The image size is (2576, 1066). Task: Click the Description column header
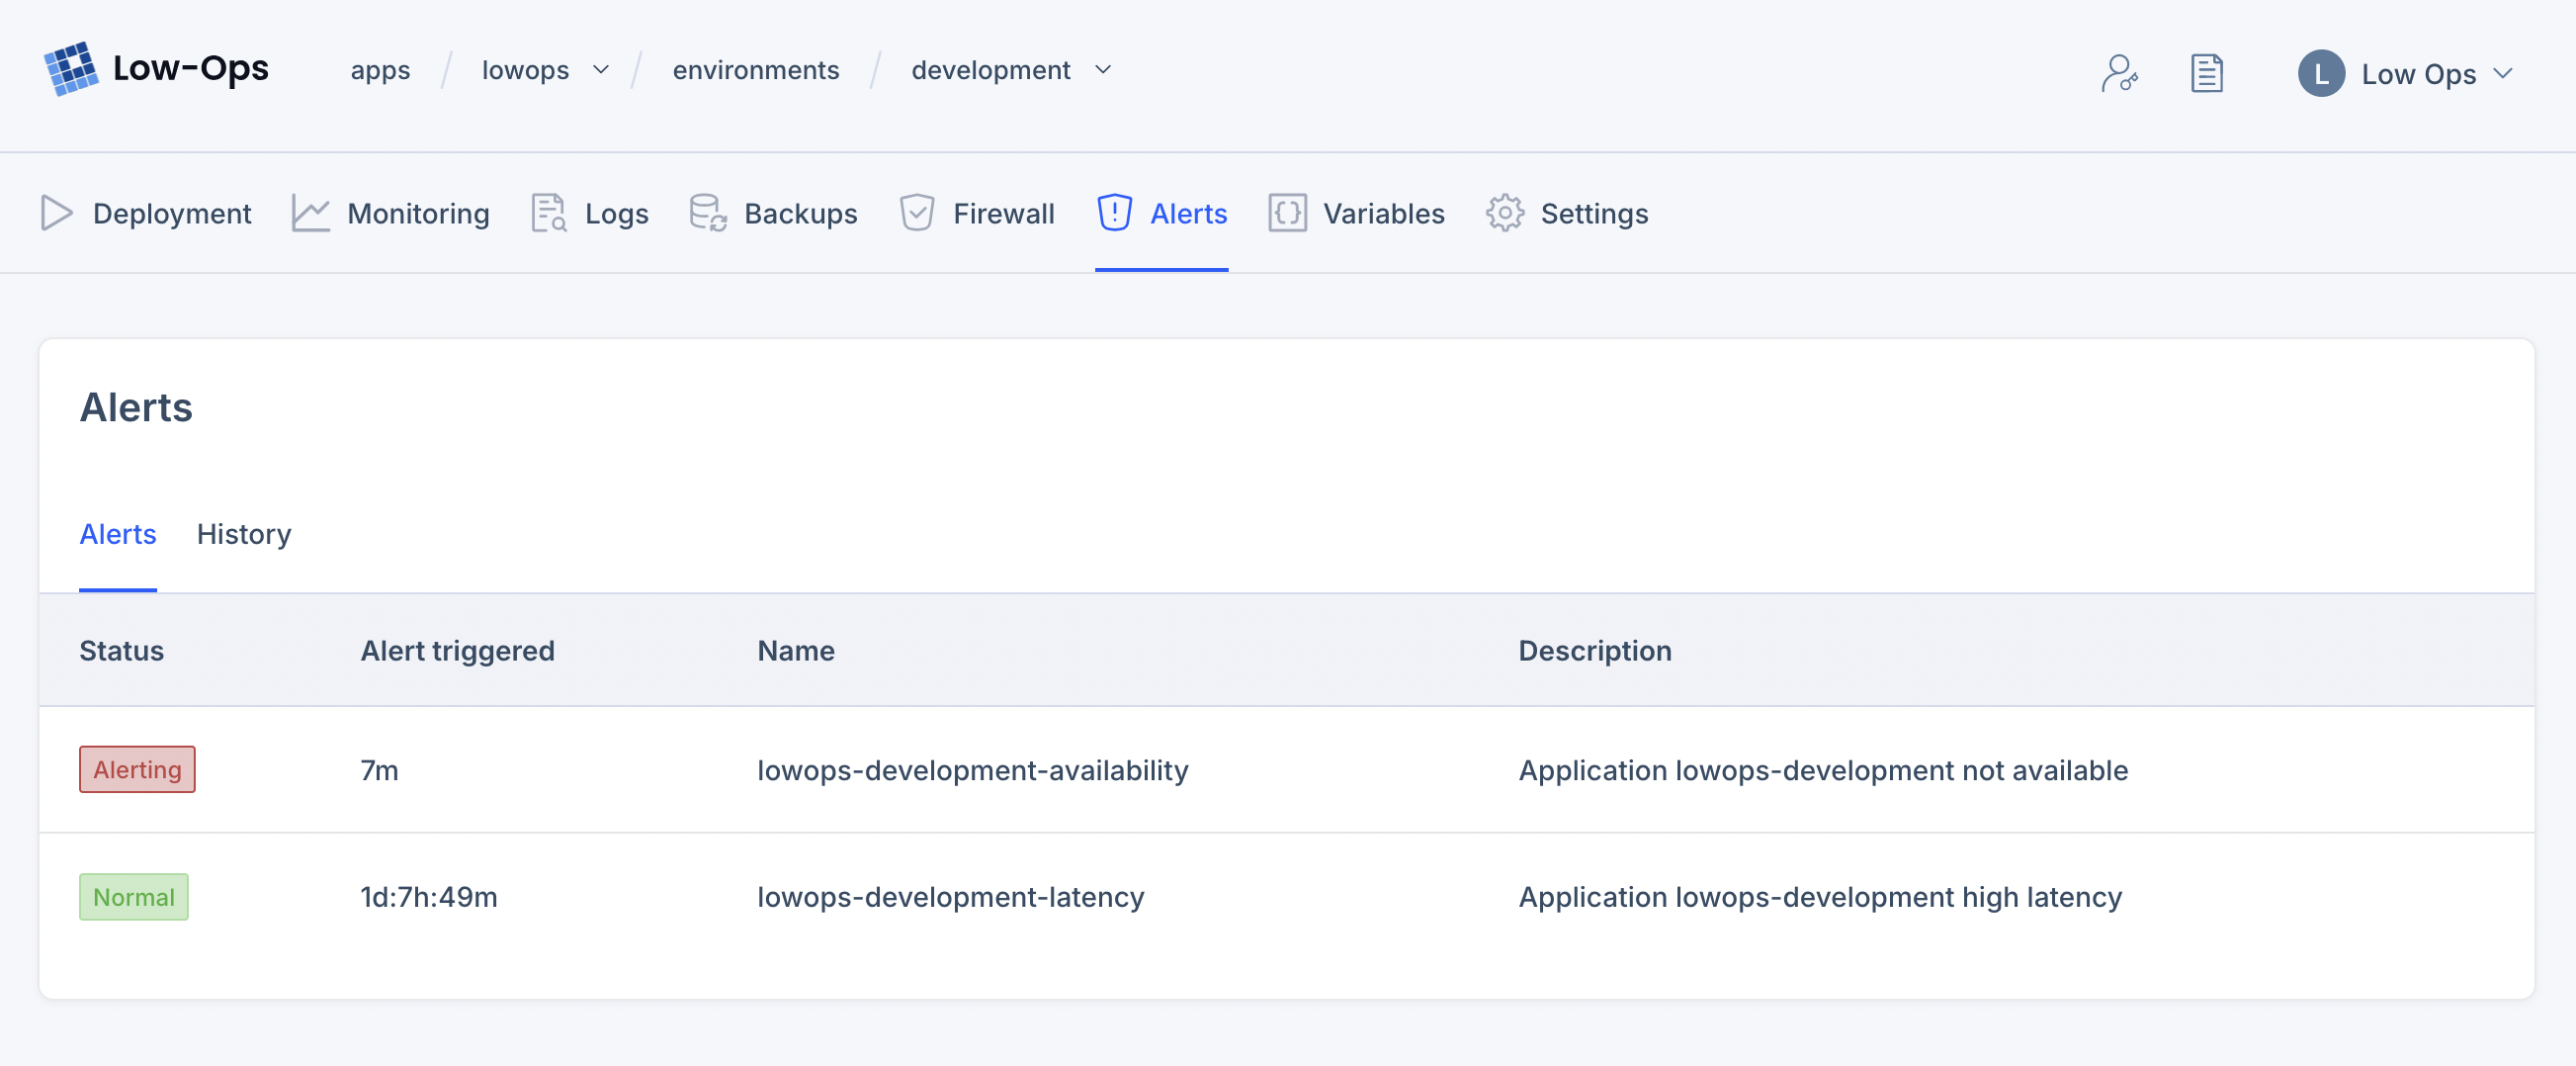(1595, 651)
